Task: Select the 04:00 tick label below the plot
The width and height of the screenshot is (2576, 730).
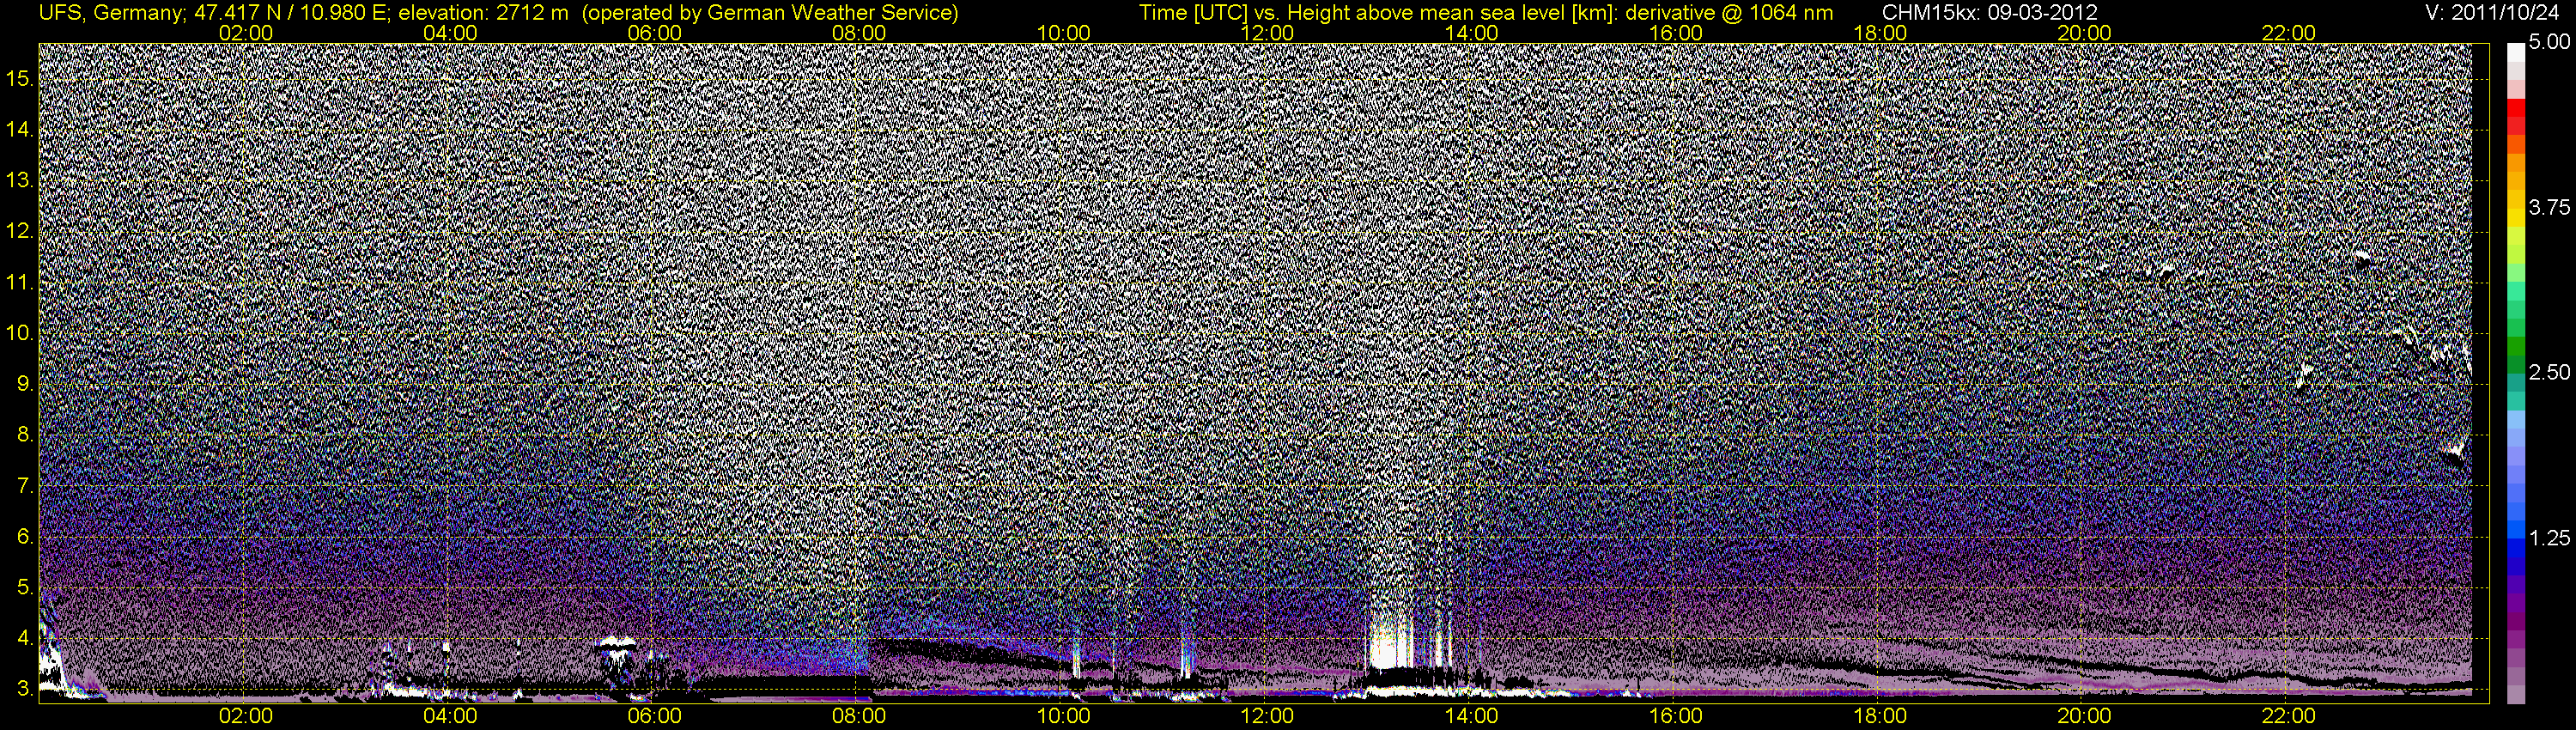Action: tap(450, 716)
